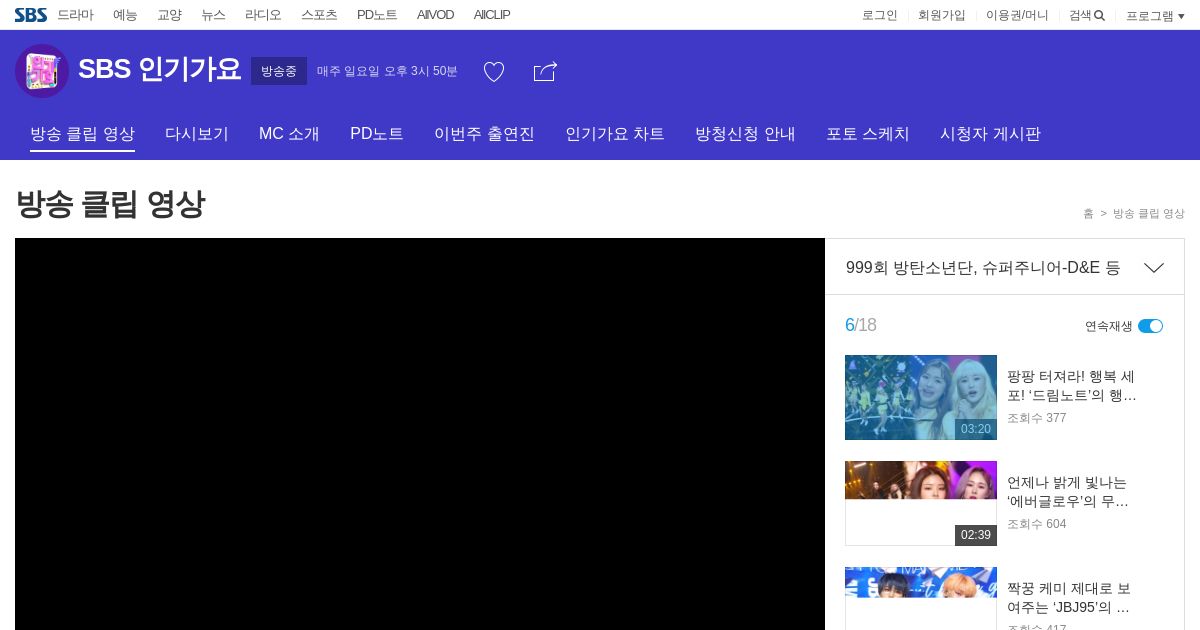Click the SBS logo
Image resolution: width=1200 pixels, height=630 pixels.
point(31,15)
